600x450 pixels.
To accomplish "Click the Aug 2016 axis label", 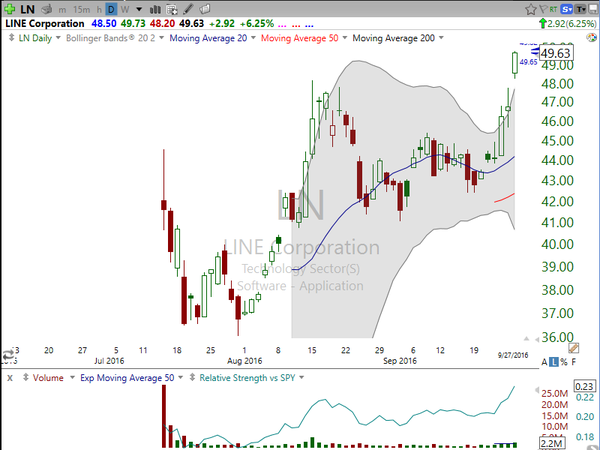I will (x=245, y=361).
